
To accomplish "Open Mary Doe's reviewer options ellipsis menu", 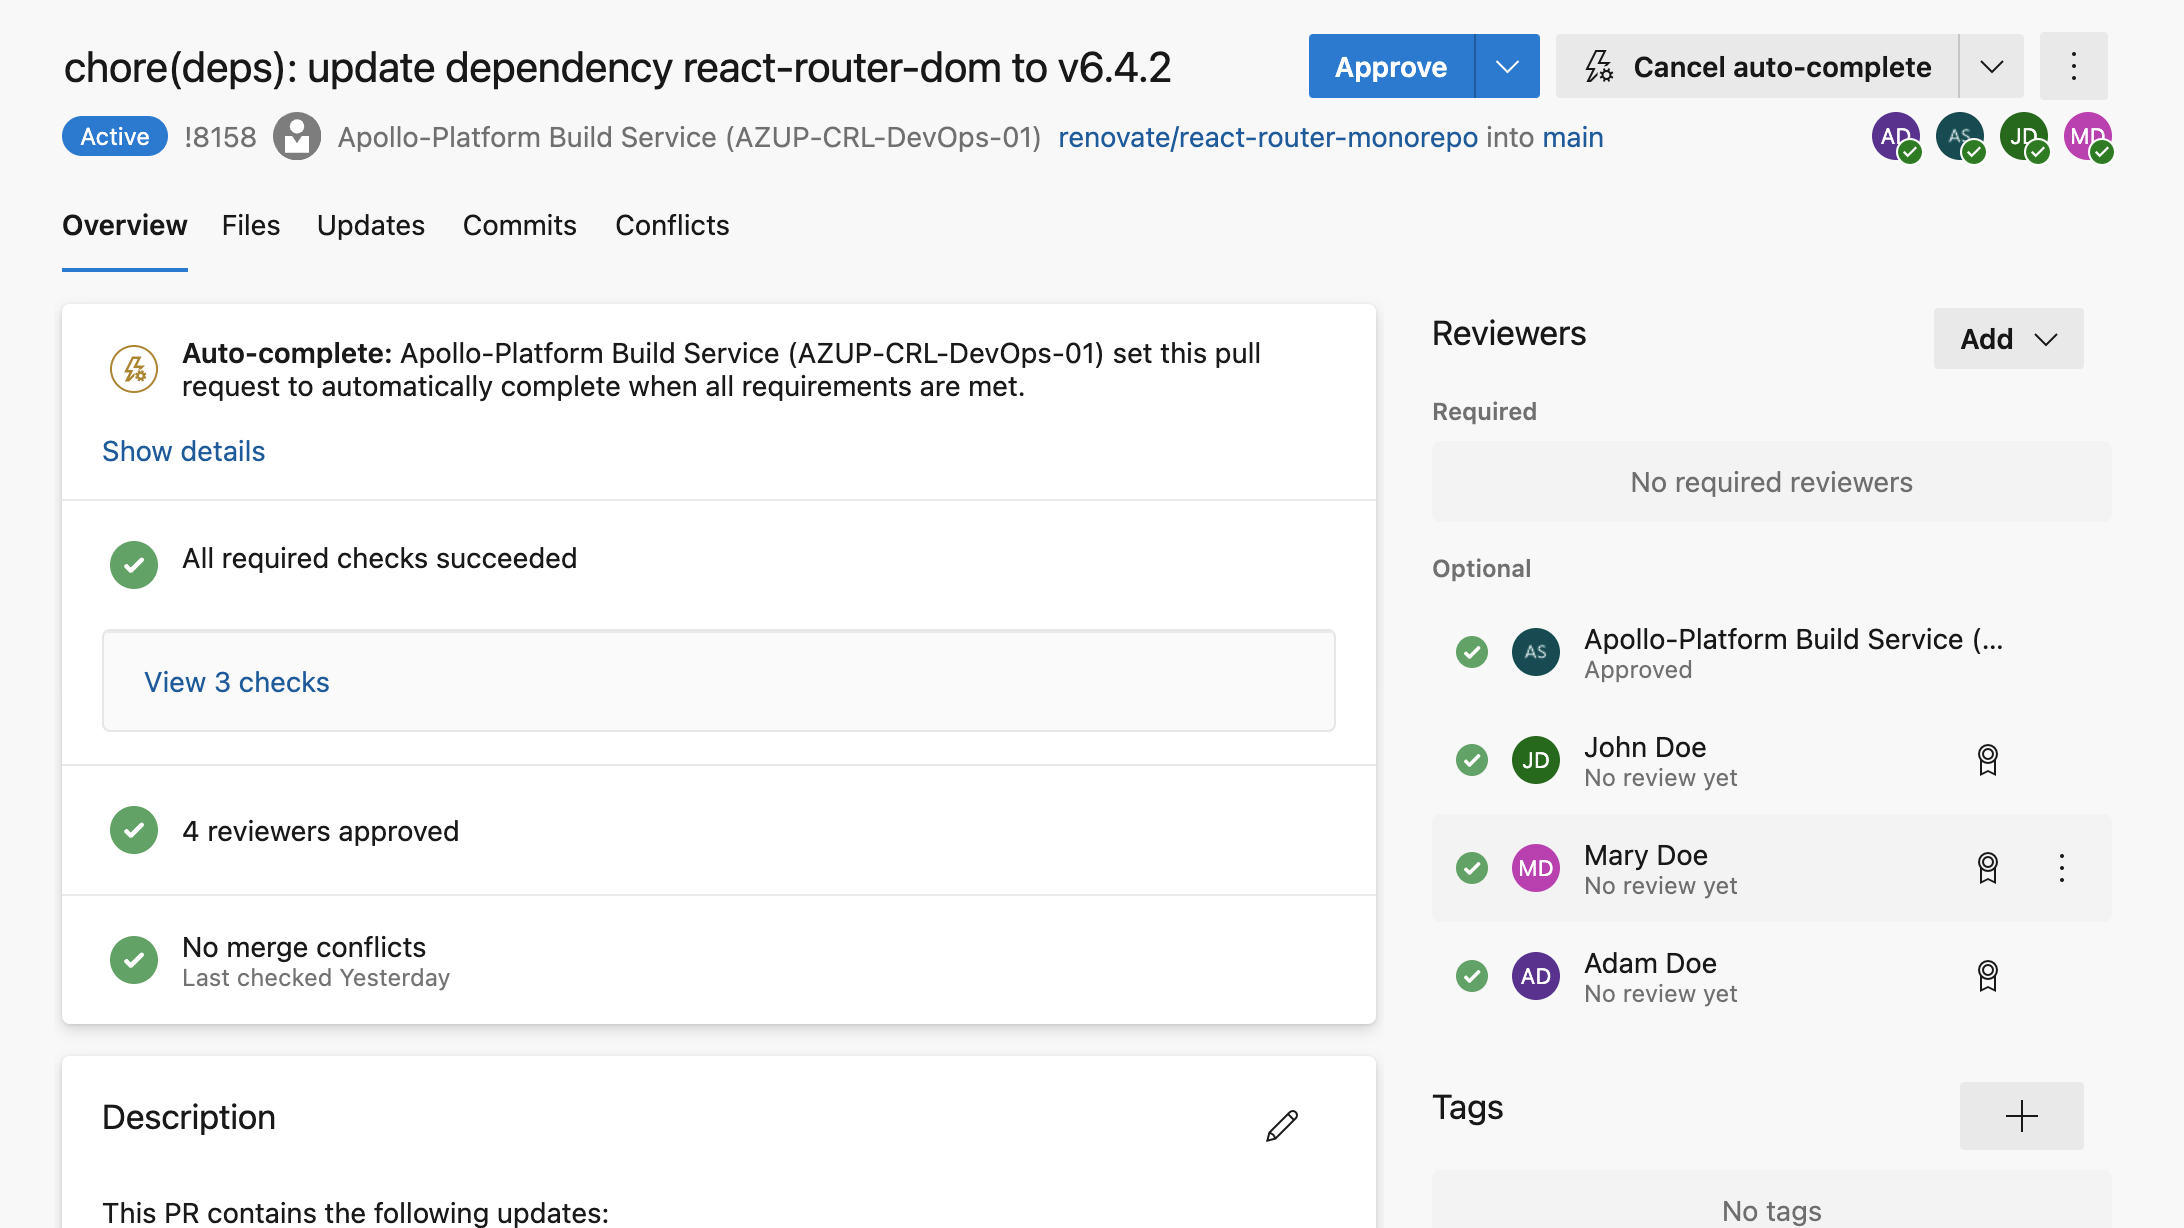I will (x=2061, y=867).
